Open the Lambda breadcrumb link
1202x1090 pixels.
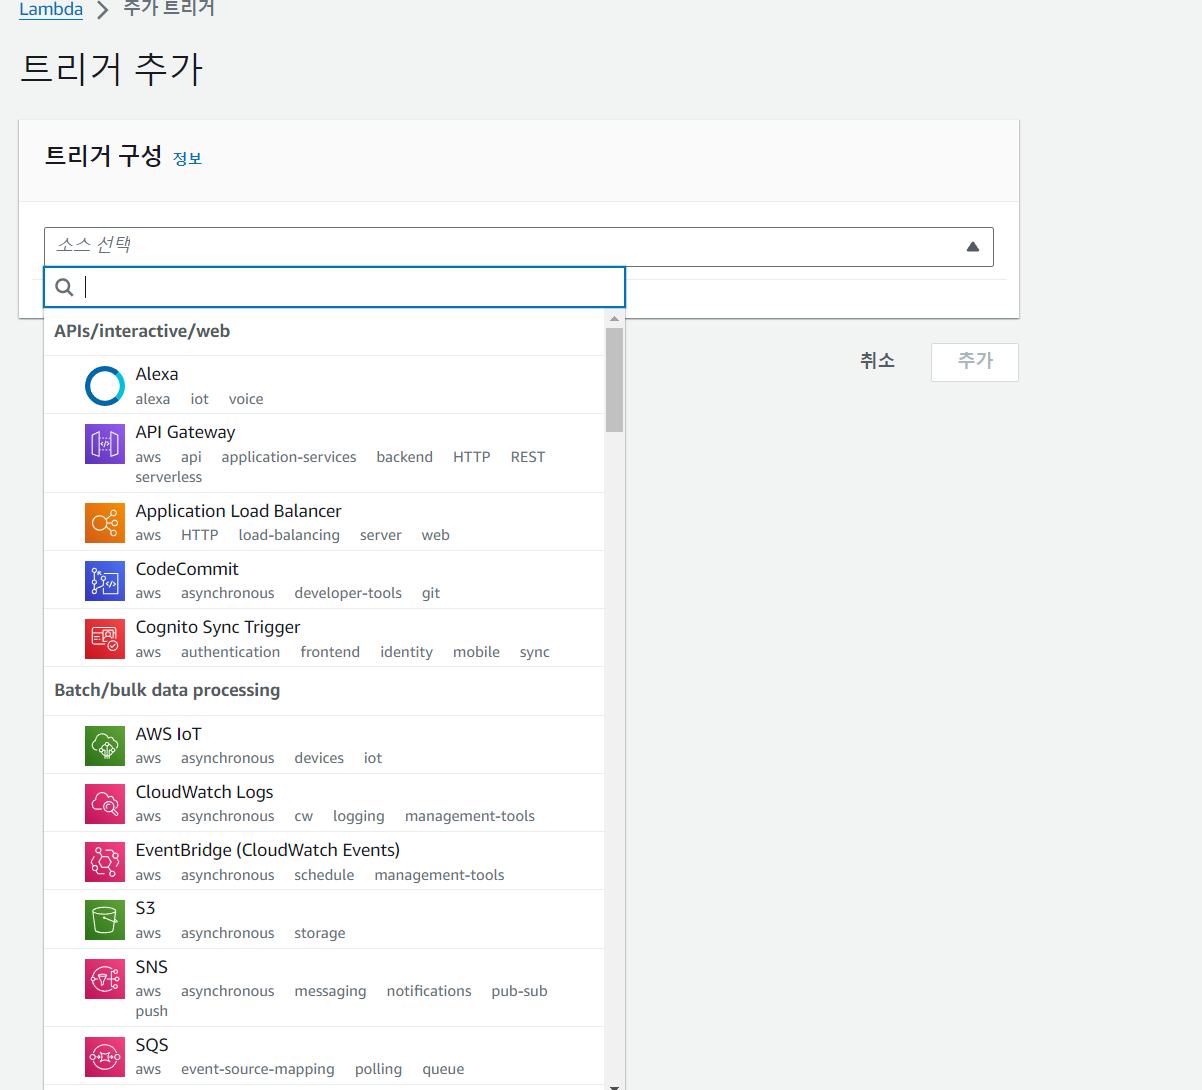pyautogui.click(x=51, y=9)
